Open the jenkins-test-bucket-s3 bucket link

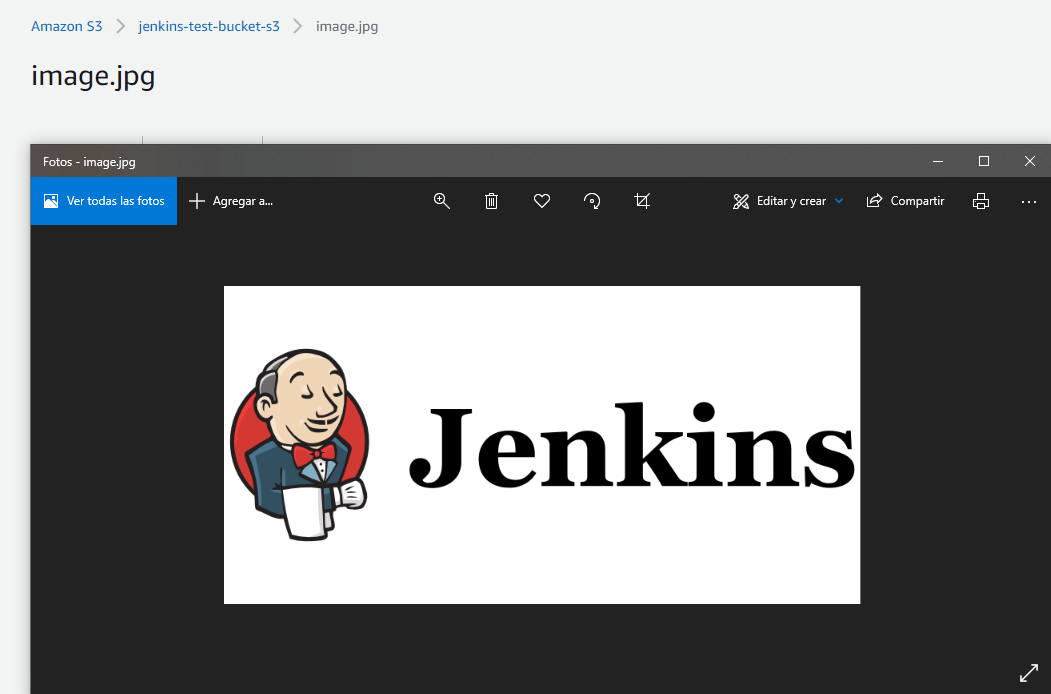tap(209, 26)
